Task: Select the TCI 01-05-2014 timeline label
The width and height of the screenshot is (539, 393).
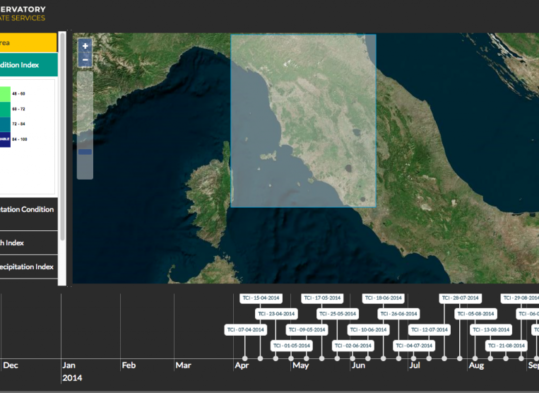Action: (292, 346)
